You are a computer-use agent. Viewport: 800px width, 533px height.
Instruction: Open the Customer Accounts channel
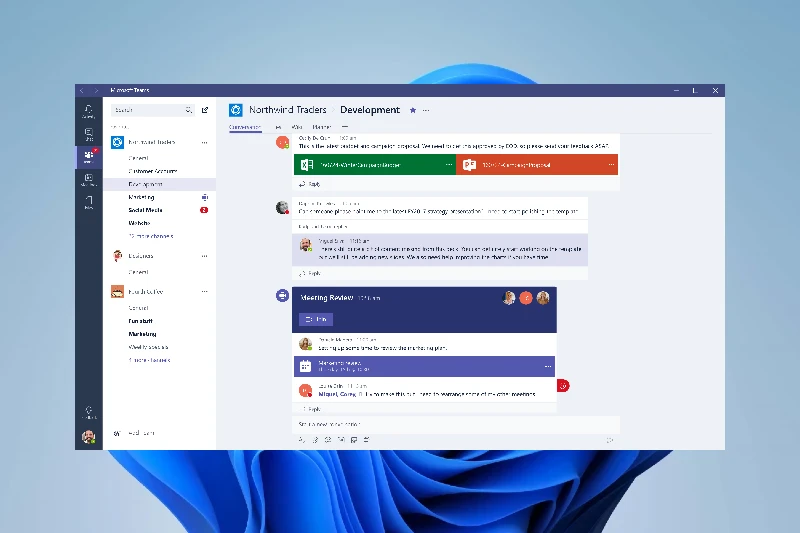tap(153, 171)
